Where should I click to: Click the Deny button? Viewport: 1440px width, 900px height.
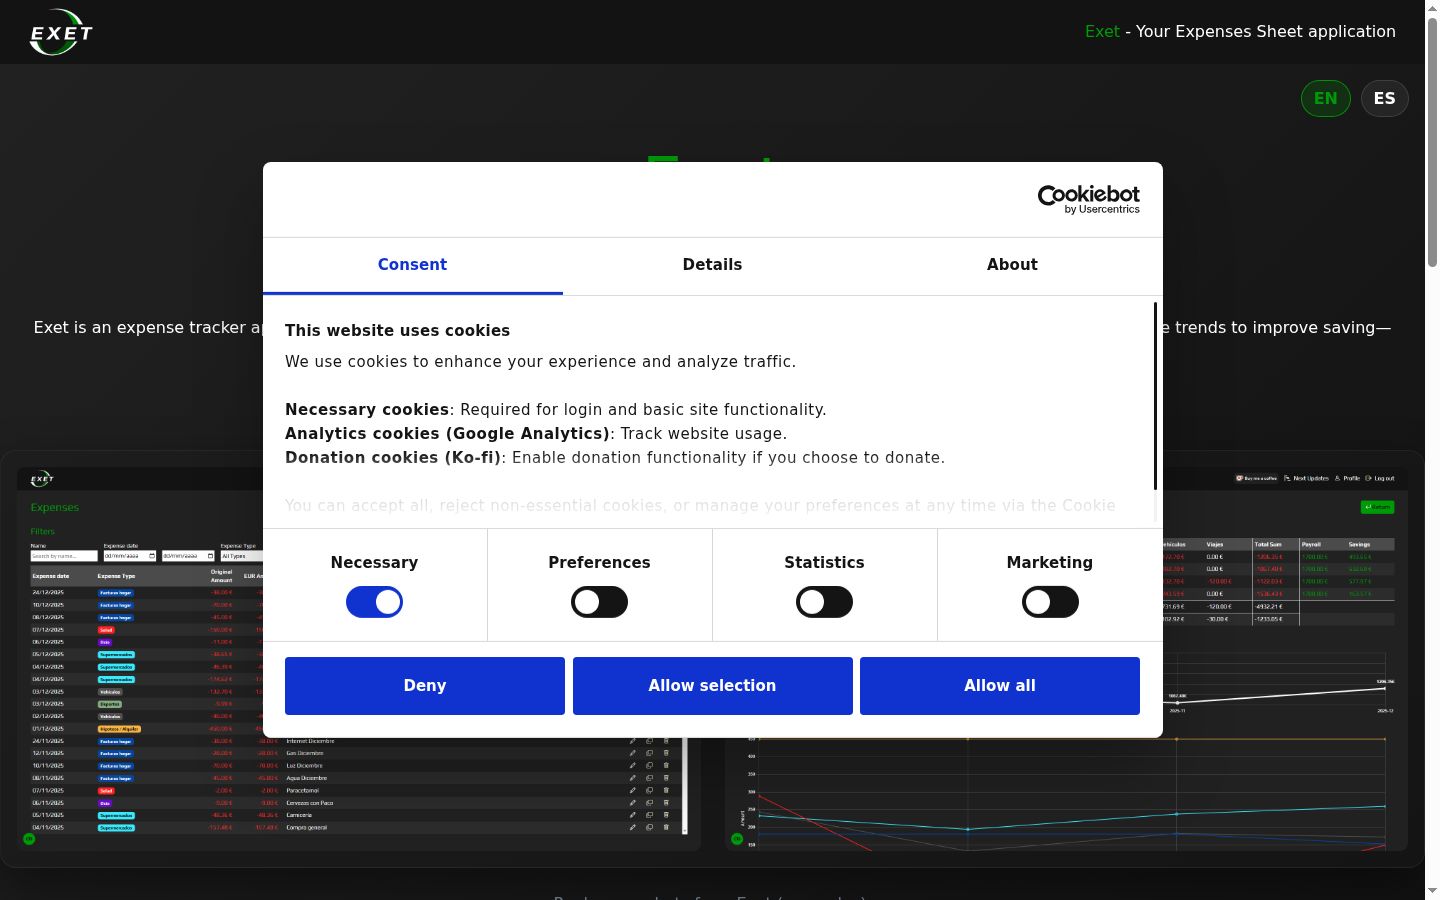425,686
